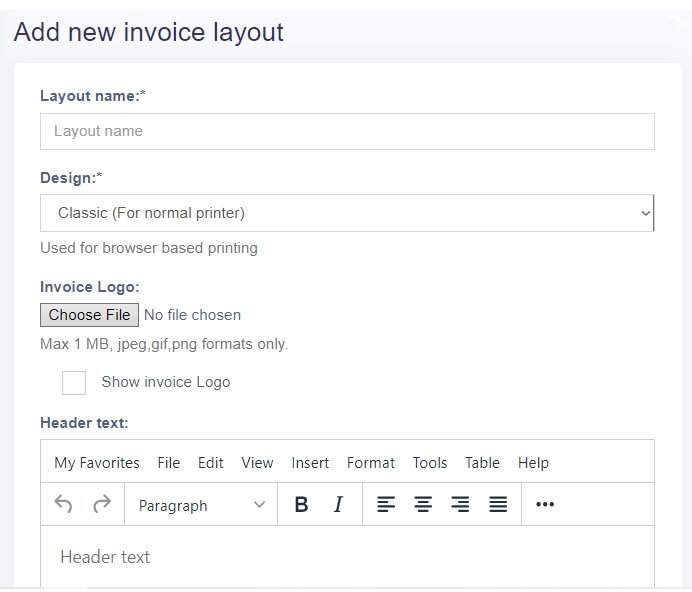This screenshot has width=692, height=592.
Task: Open the Insert menu
Action: [310, 463]
